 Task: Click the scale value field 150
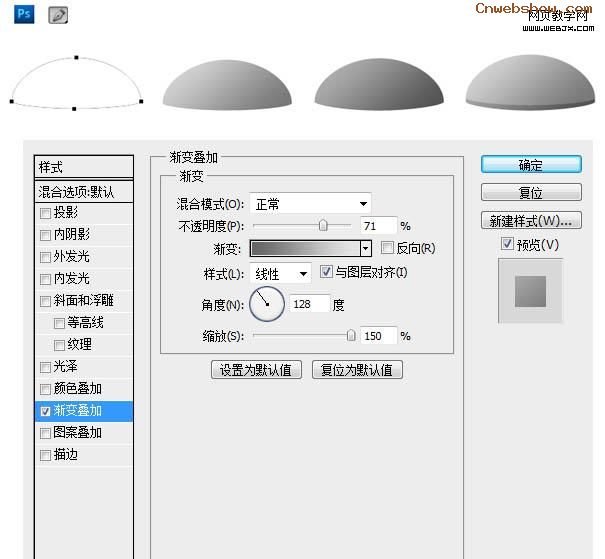point(378,336)
